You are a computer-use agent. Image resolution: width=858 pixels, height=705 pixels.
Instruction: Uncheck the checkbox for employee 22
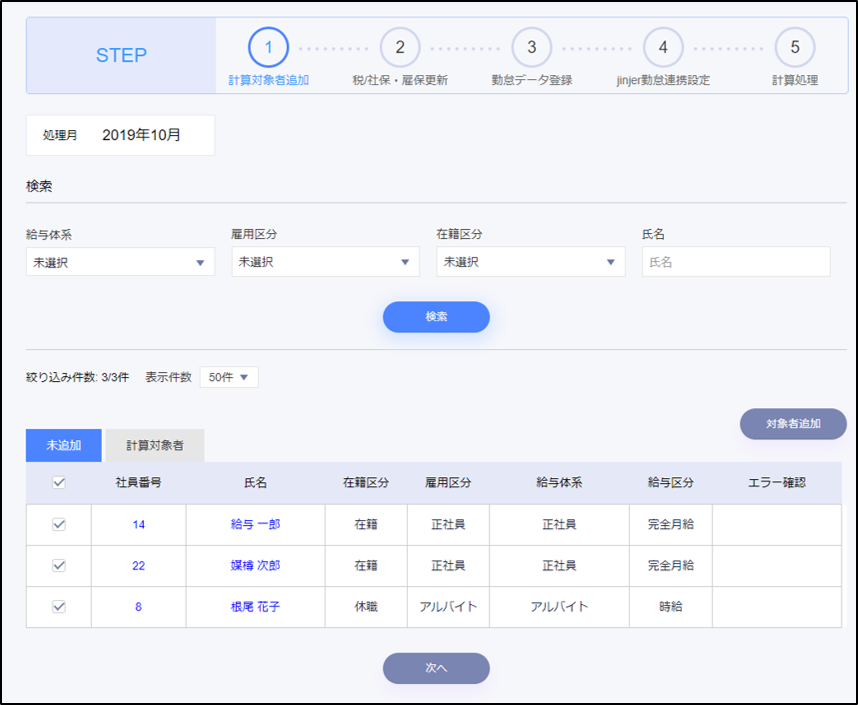[59, 566]
